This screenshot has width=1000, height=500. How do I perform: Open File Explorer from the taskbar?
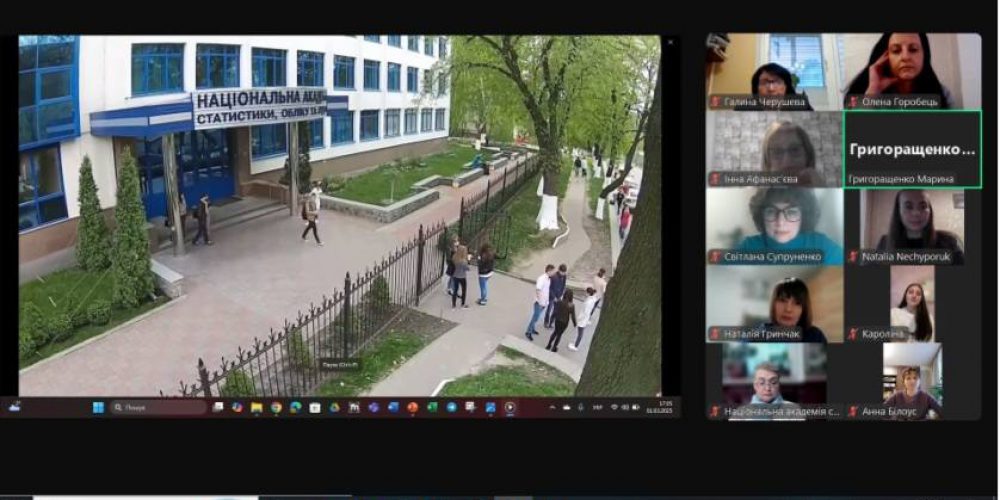256,408
